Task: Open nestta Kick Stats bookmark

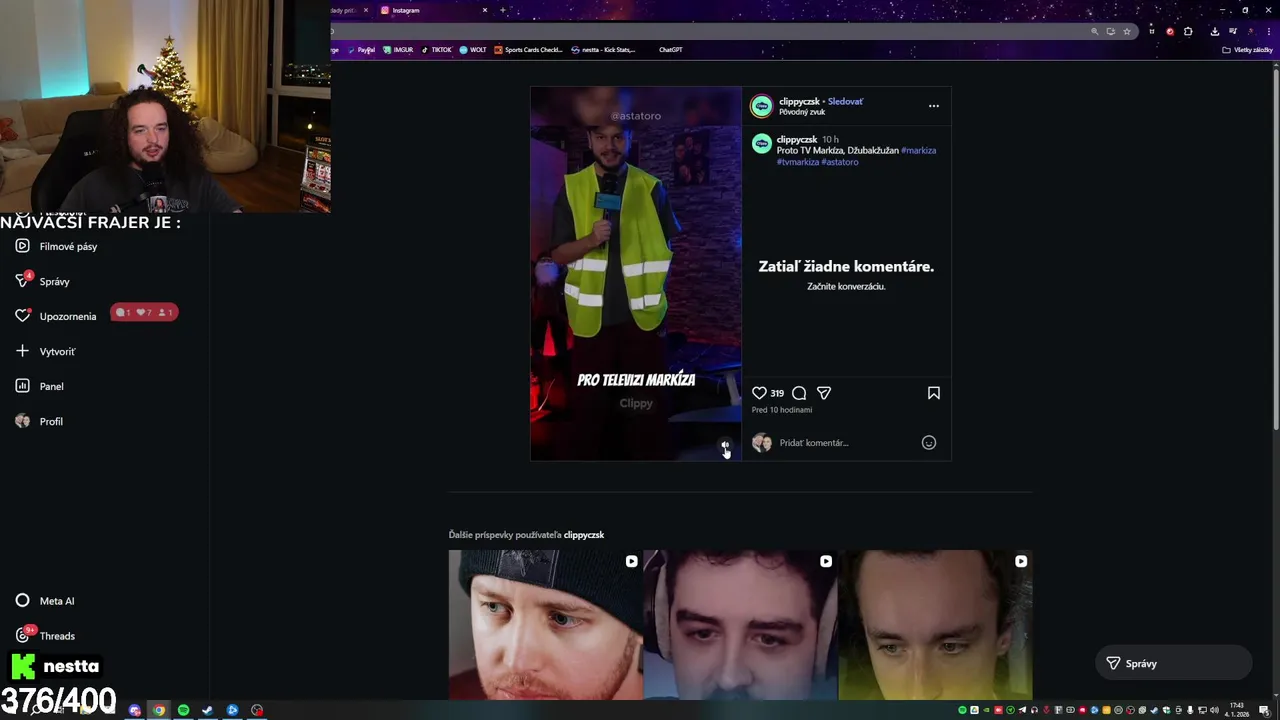Action: click(x=603, y=49)
